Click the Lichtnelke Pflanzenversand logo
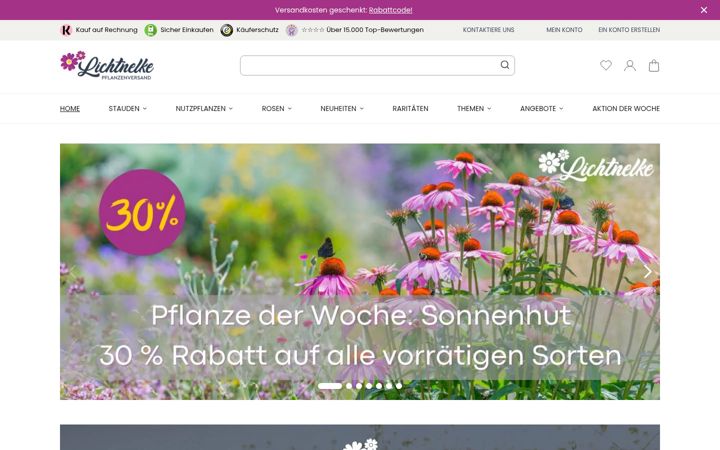720x450 pixels. click(107, 65)
